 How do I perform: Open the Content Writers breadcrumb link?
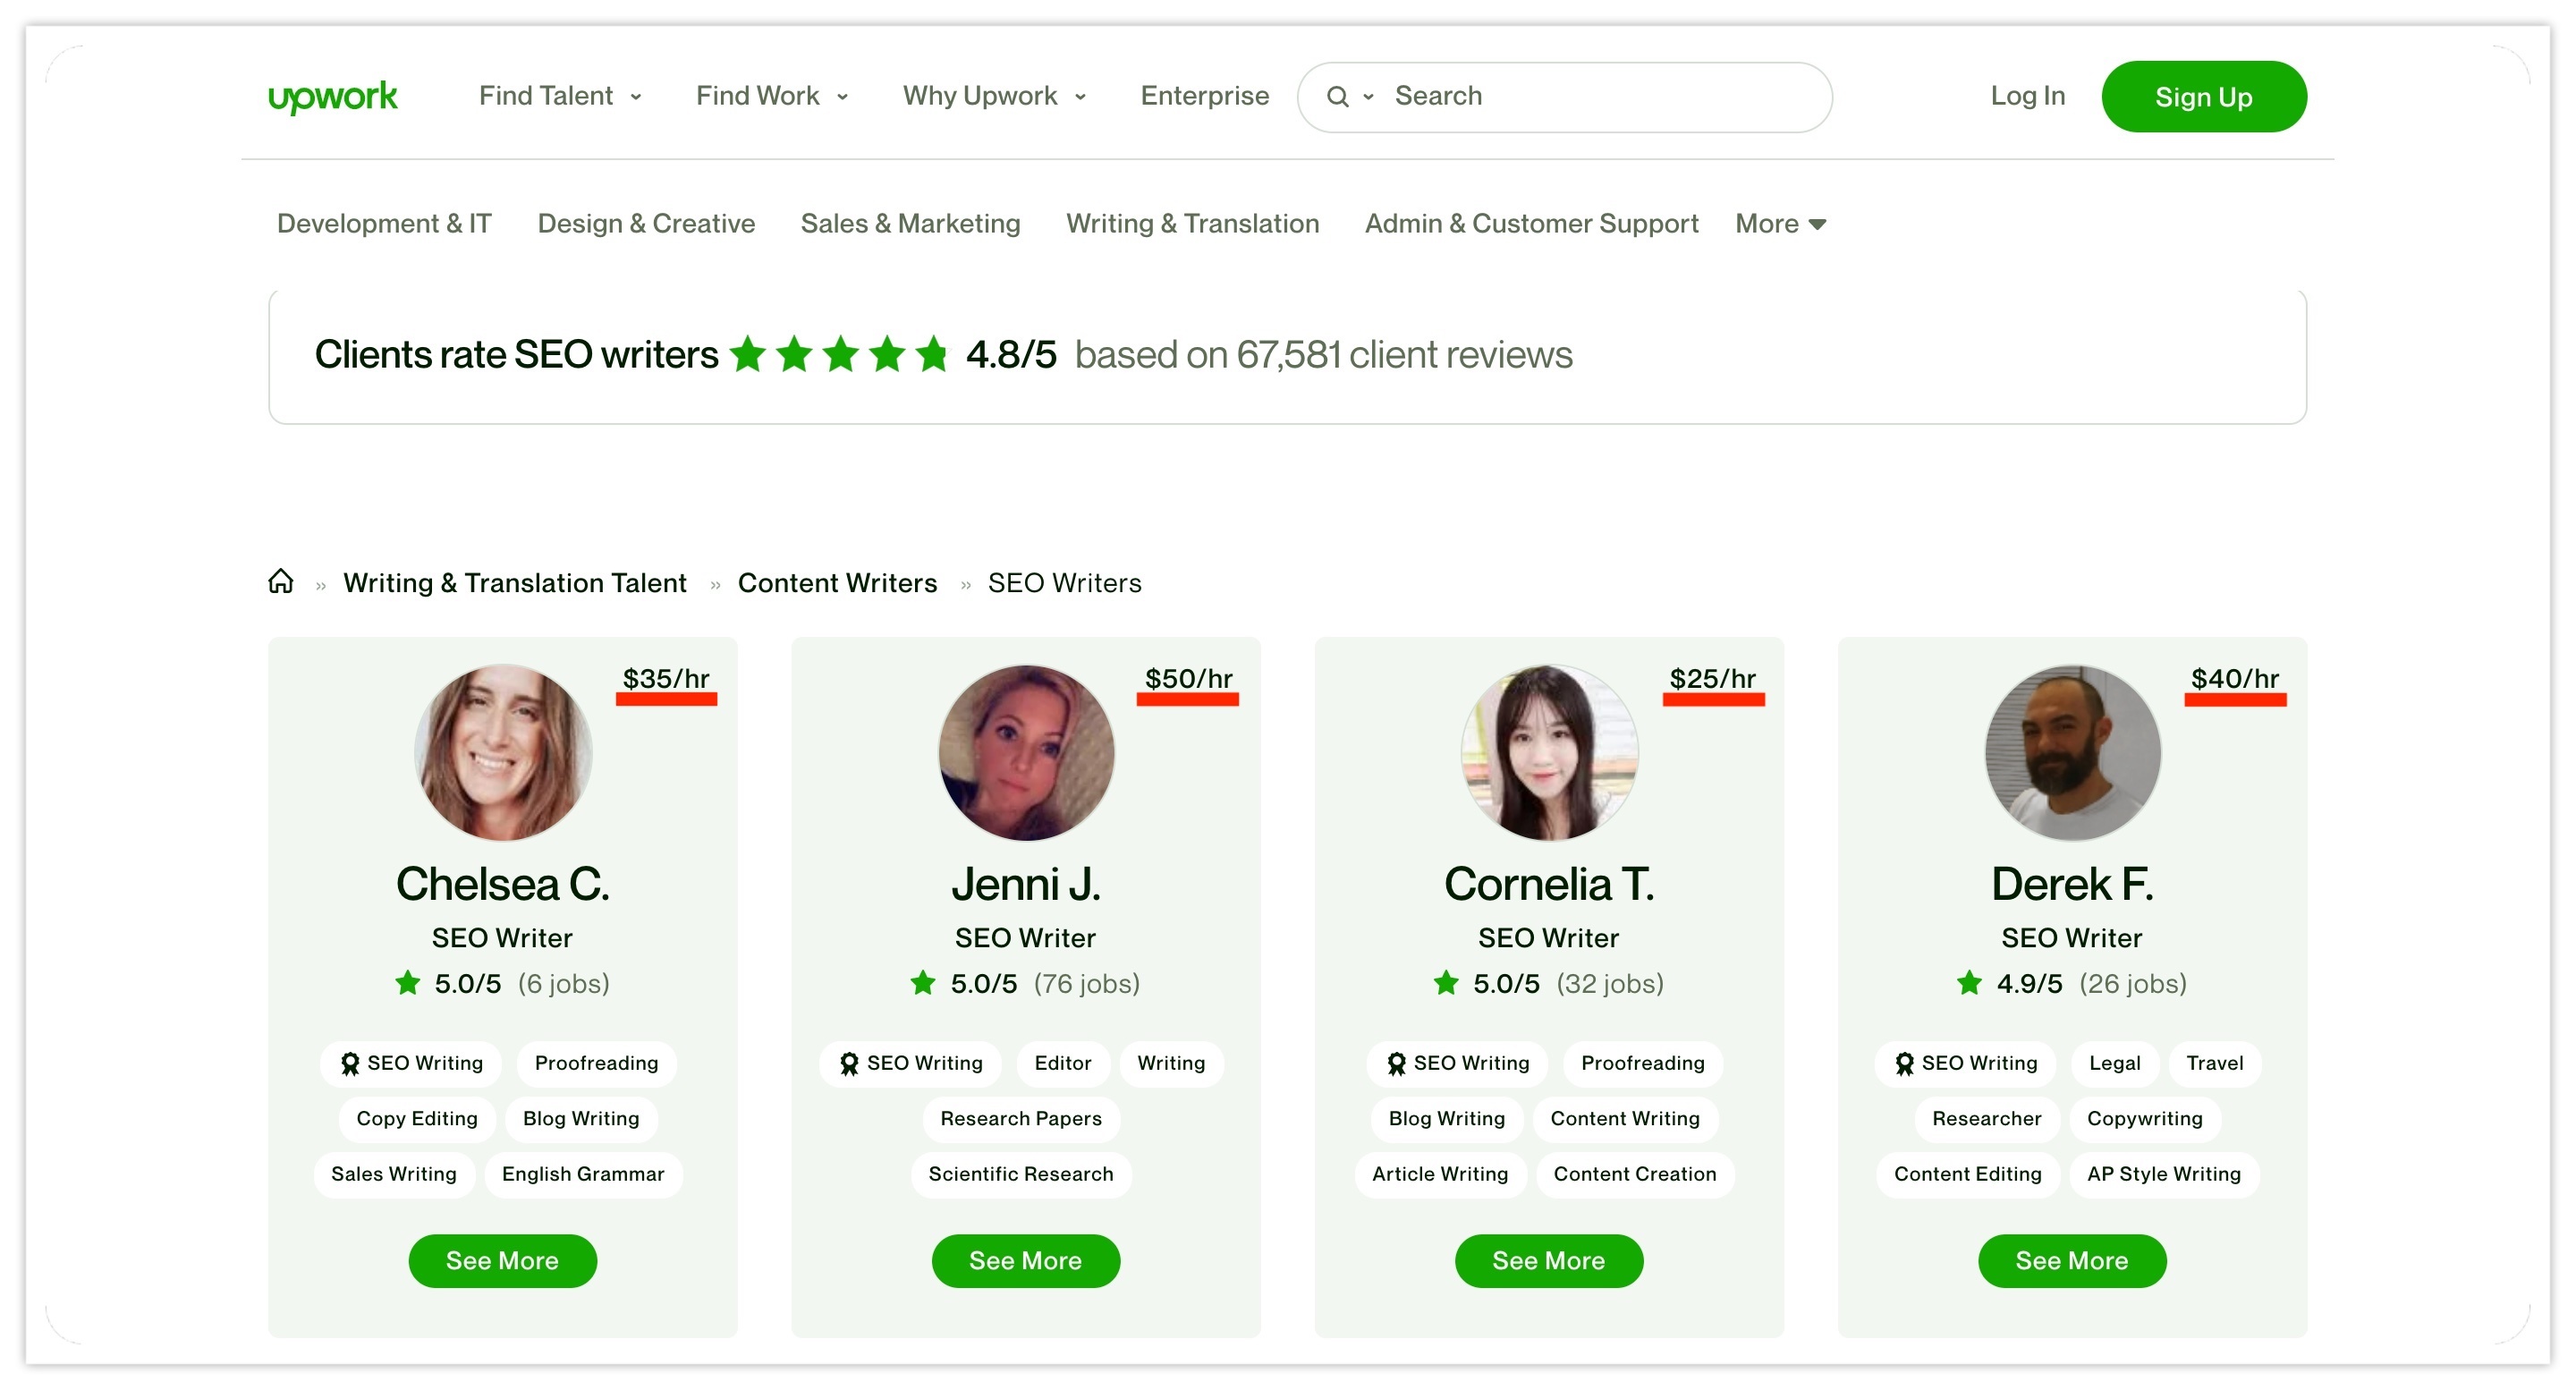click(838, 582)
